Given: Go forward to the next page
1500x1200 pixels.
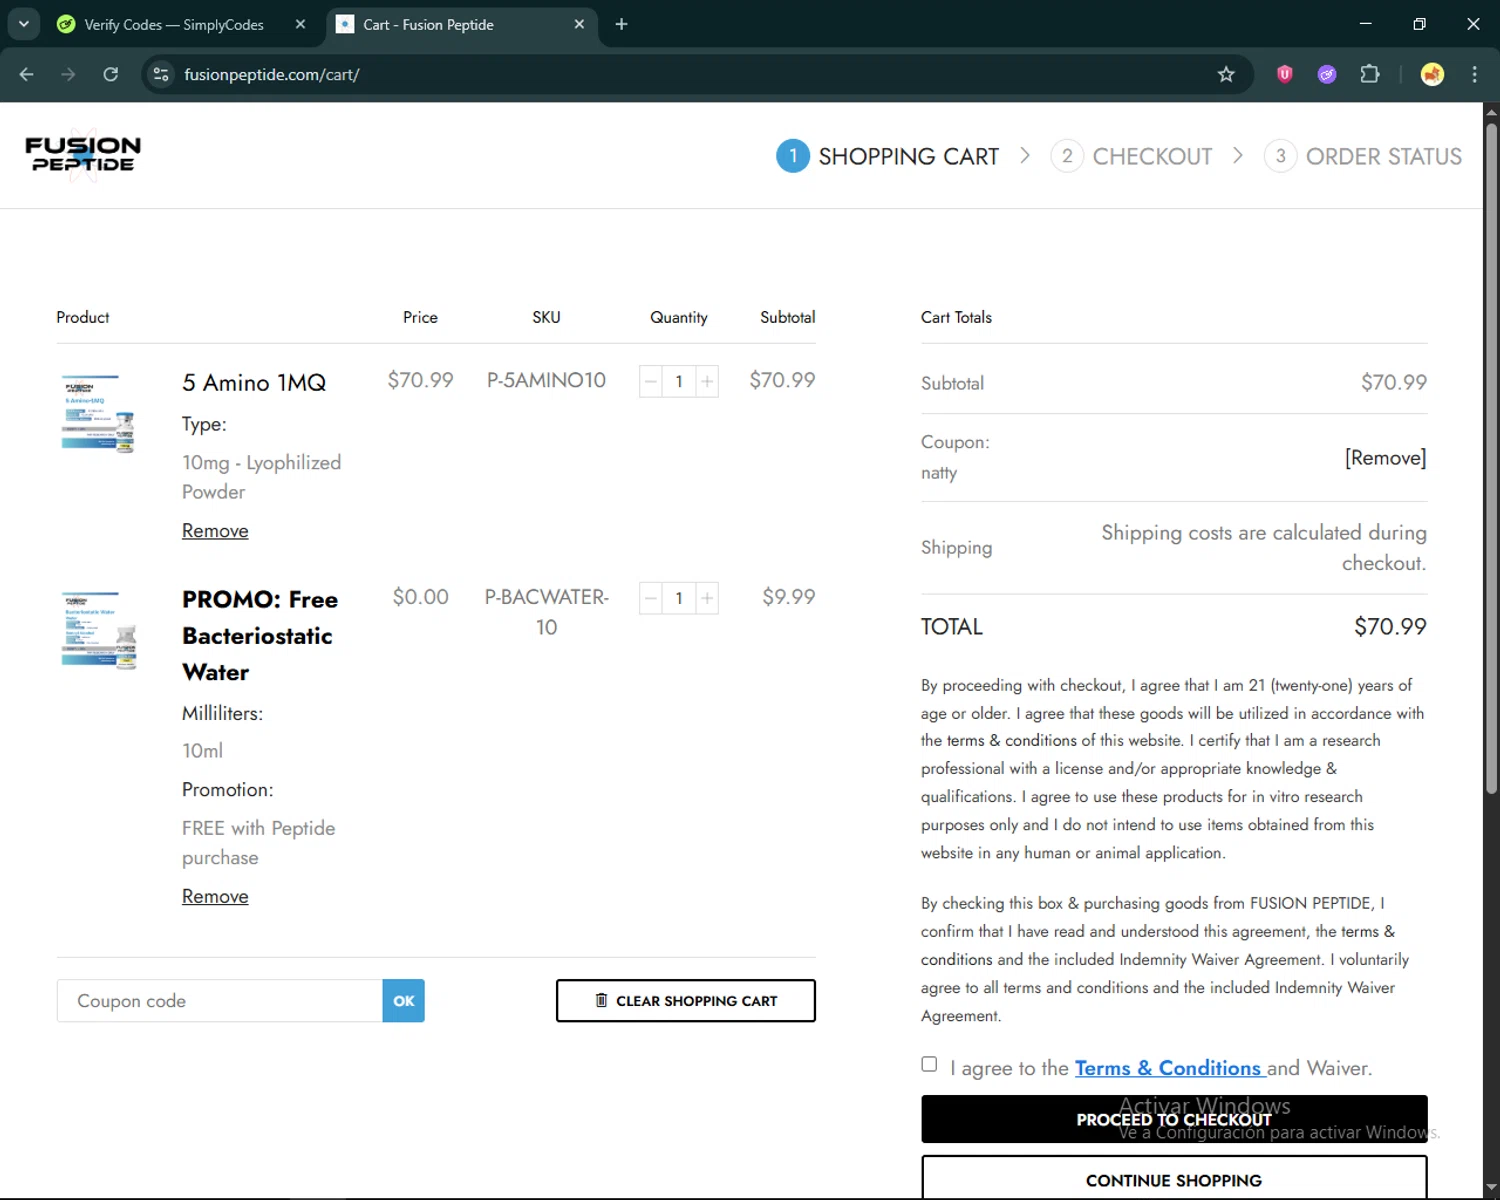Looking at the screenshot, I should pos(68,74).
